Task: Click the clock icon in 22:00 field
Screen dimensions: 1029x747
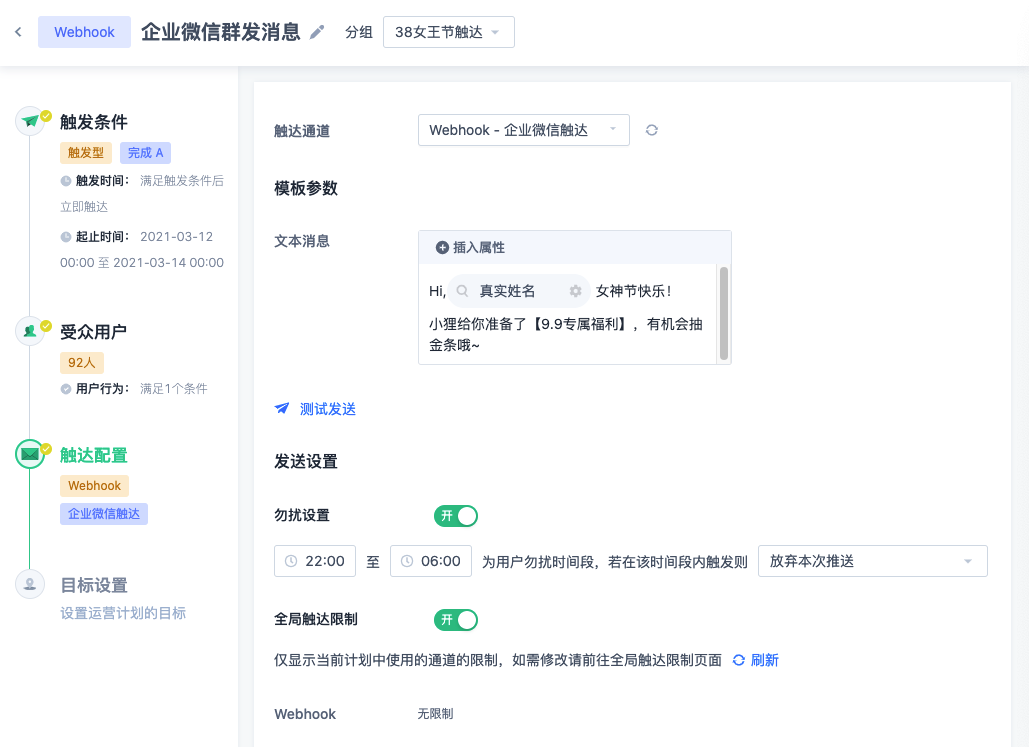Action: pyautogui.click(x=291, y=561)
